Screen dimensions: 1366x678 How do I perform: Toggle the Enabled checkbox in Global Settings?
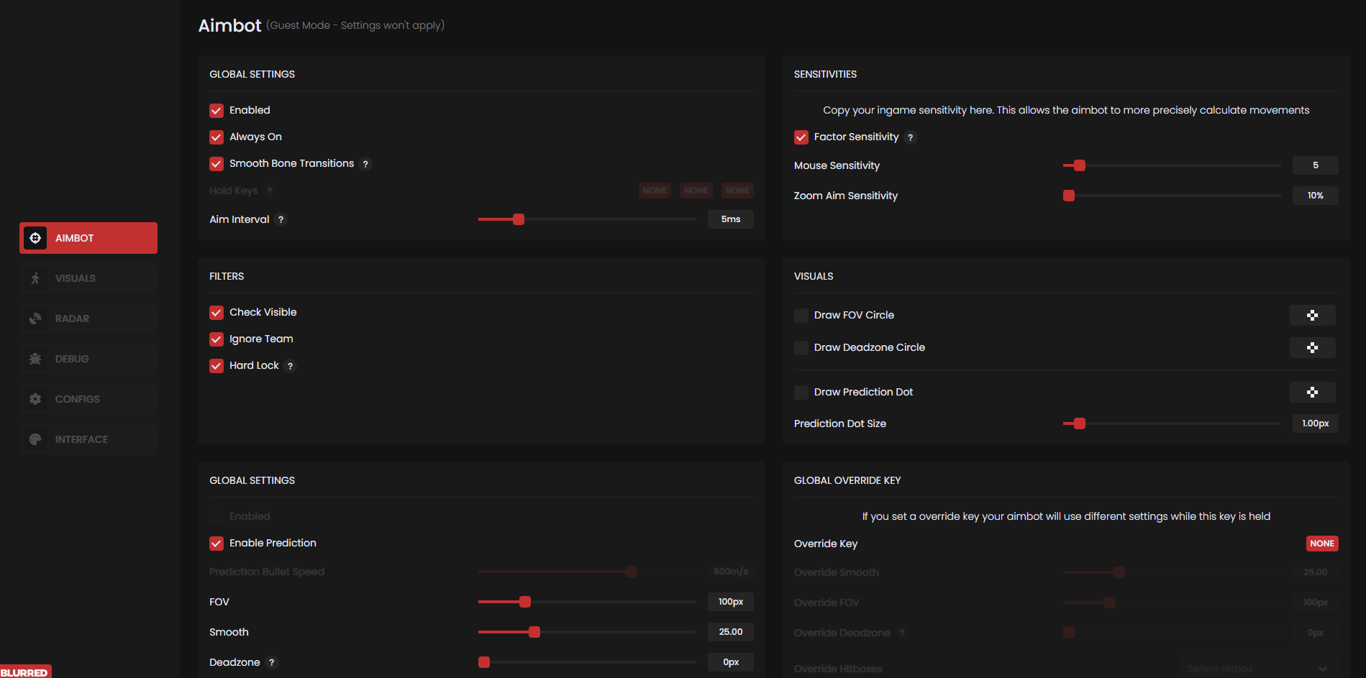click(216, 110)
